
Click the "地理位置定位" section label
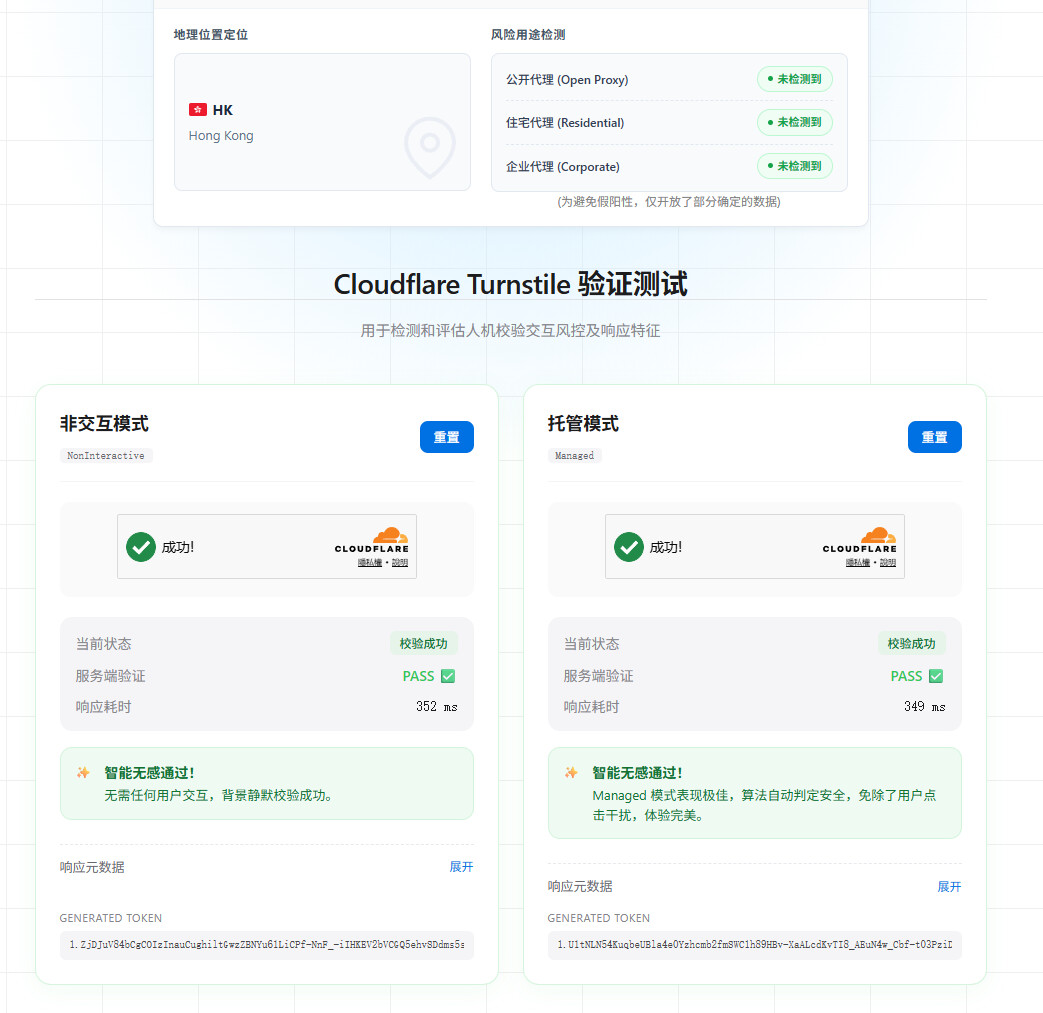211,35
